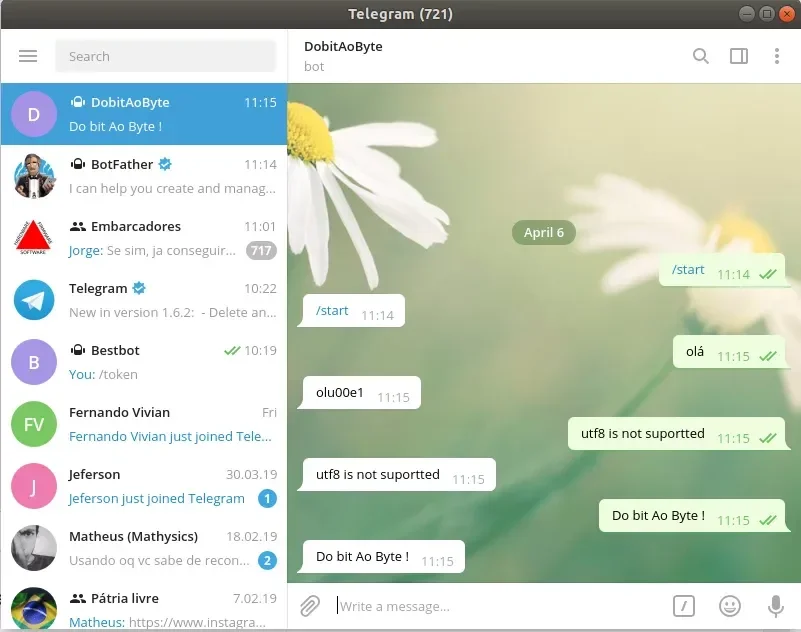This screenshot has width=801, height=632.
Task: Search within the DobitAoByte conversation
Action: [700, 56]
